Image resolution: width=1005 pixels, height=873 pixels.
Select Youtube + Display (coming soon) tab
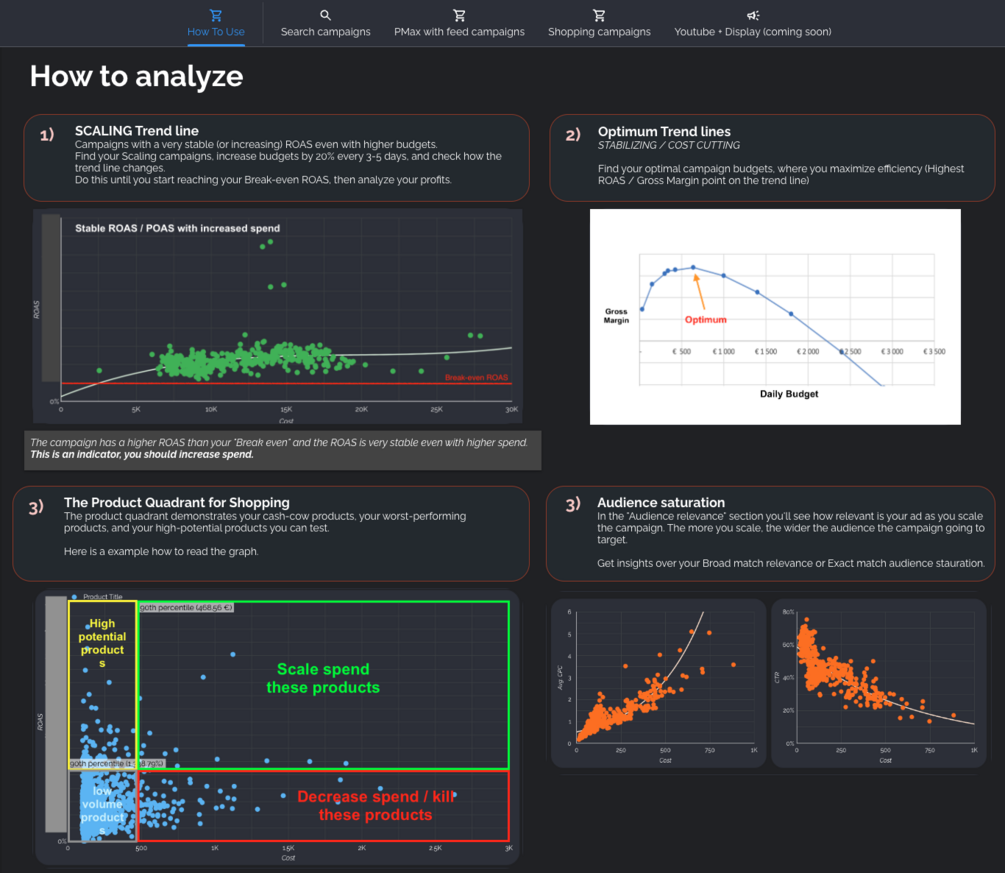[x=752, y=24]
